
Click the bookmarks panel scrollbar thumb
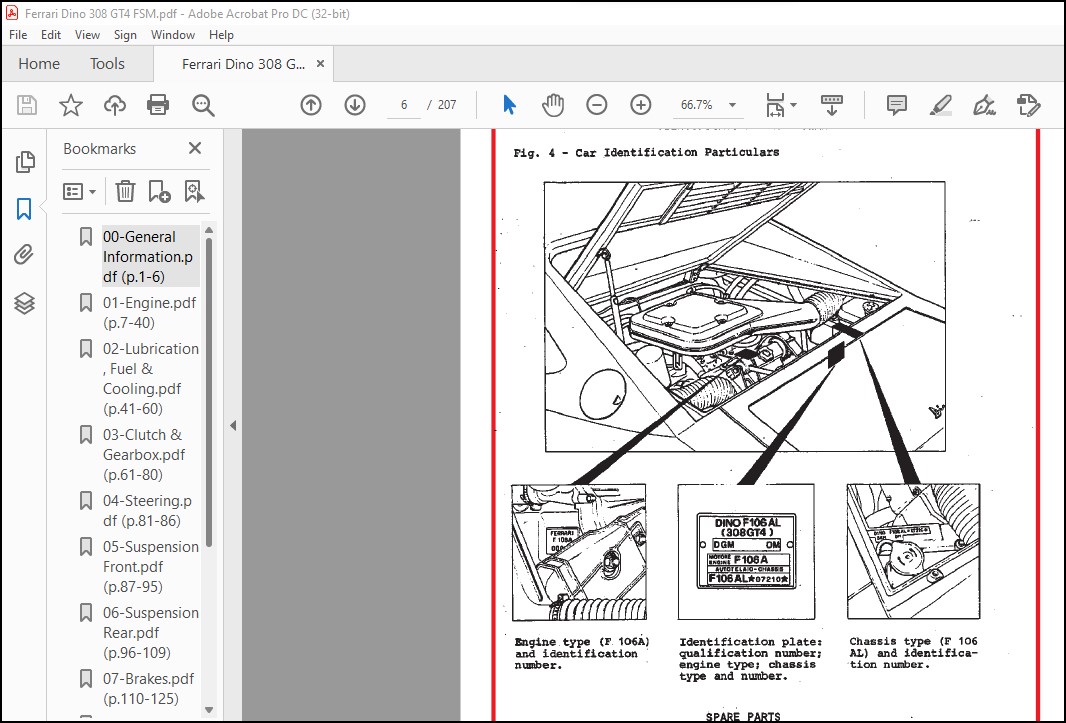209,392
